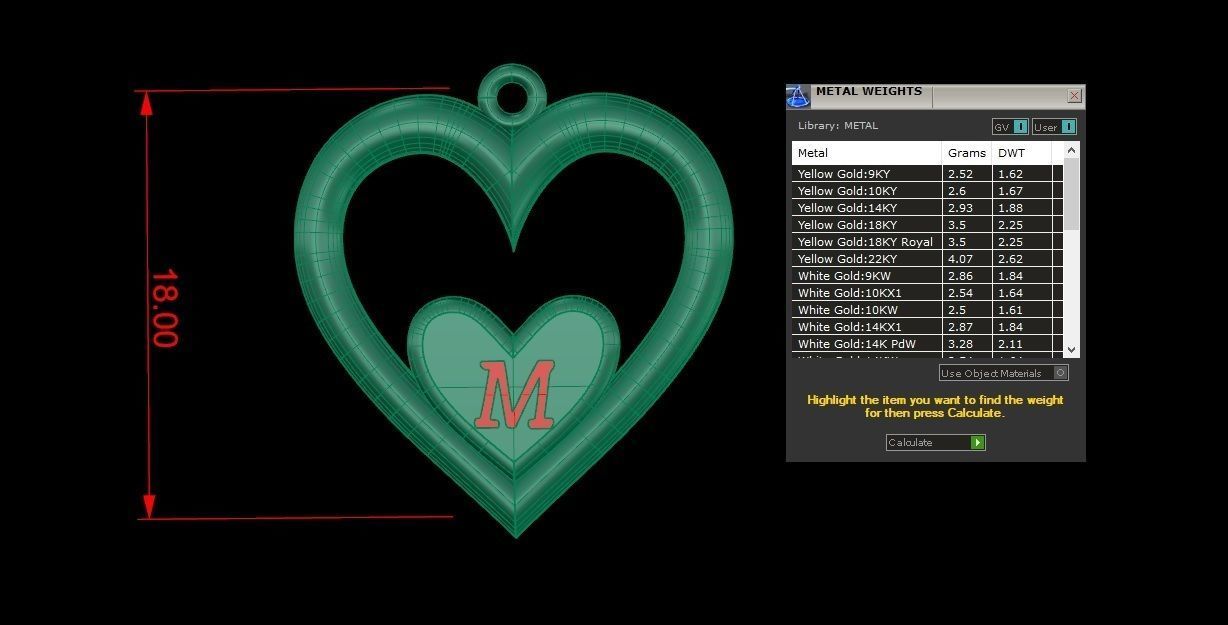Click the Library: METAL label
This screenshot has width=1228, height=625.
tap(838, 126)
